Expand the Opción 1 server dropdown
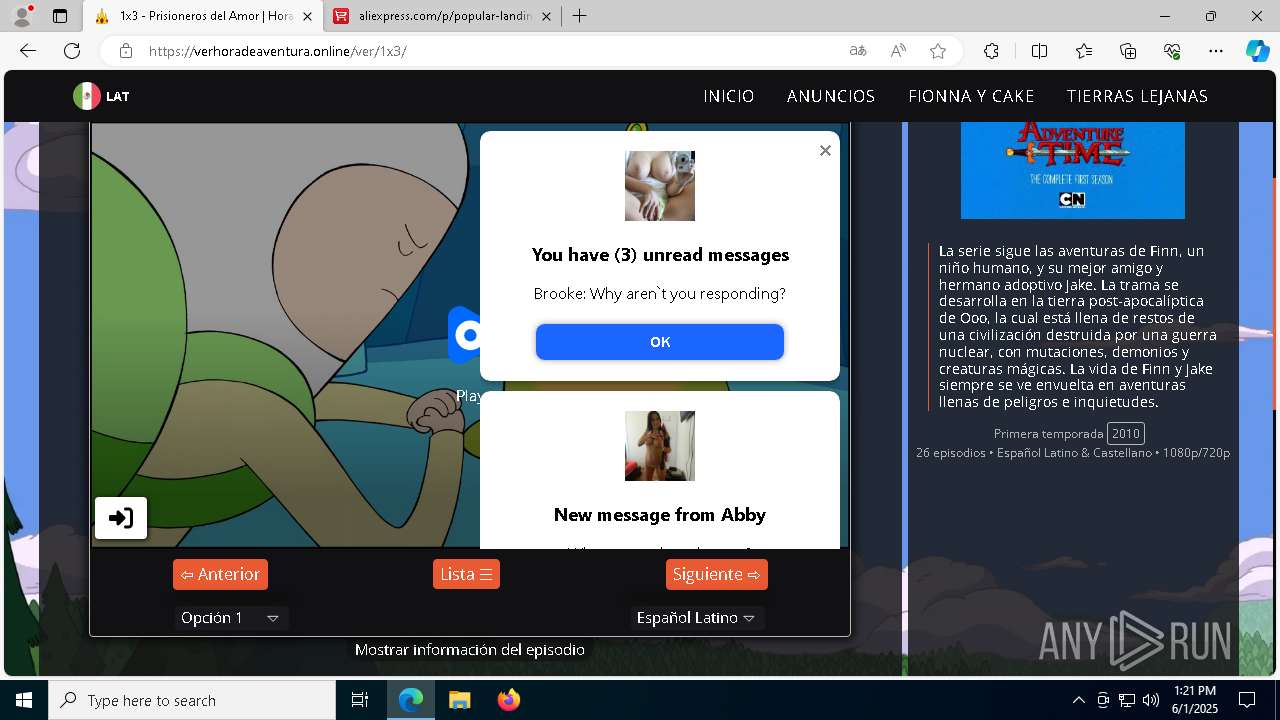Screen dimensions: 1280x720 (x=231, y=618)
